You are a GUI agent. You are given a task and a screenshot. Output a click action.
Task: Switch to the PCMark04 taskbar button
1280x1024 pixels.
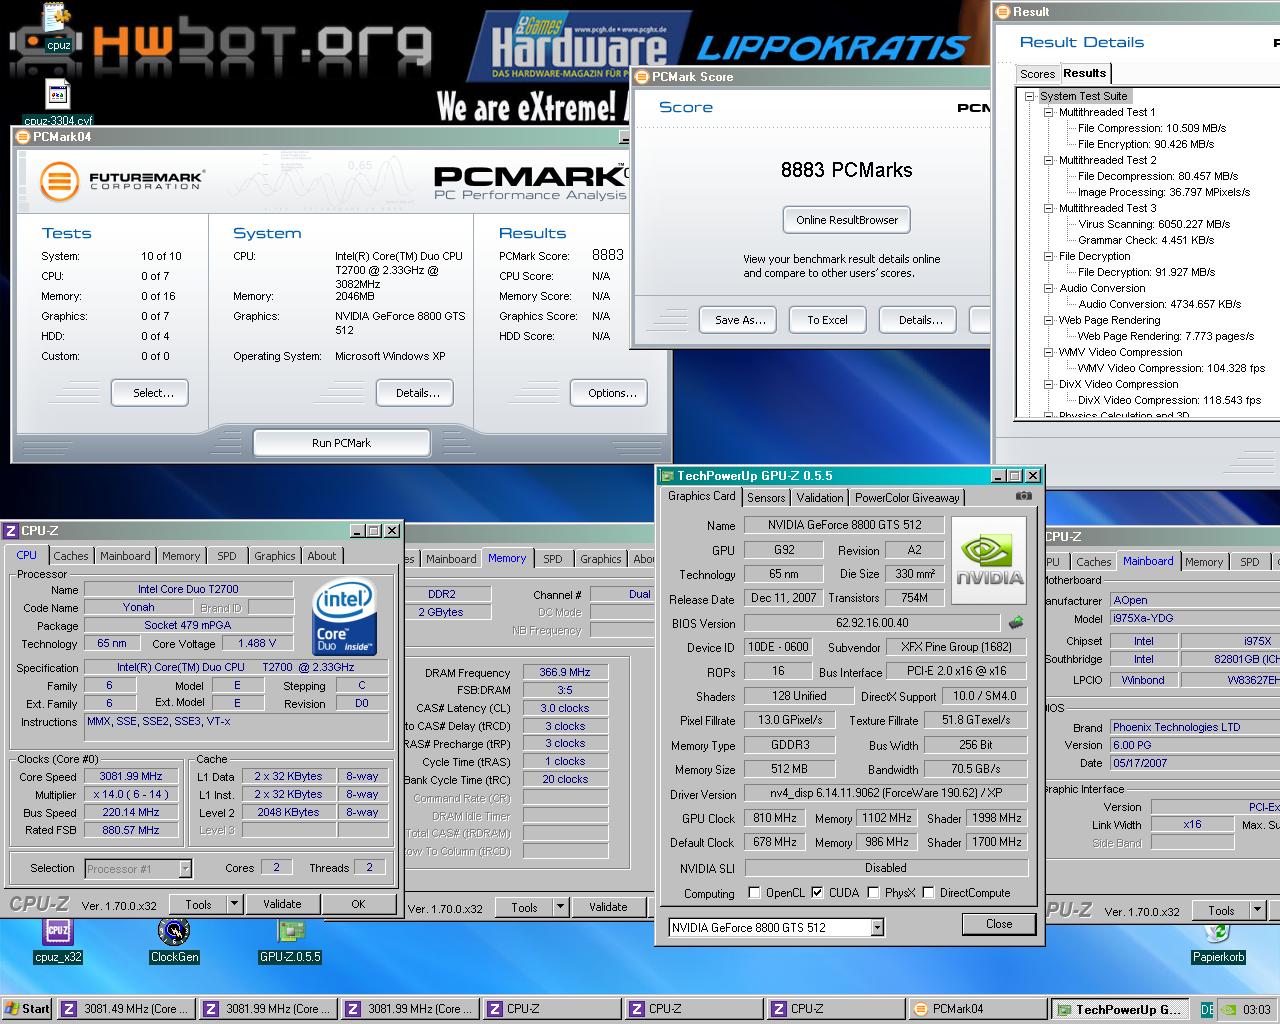click(x=977, y=1009)
